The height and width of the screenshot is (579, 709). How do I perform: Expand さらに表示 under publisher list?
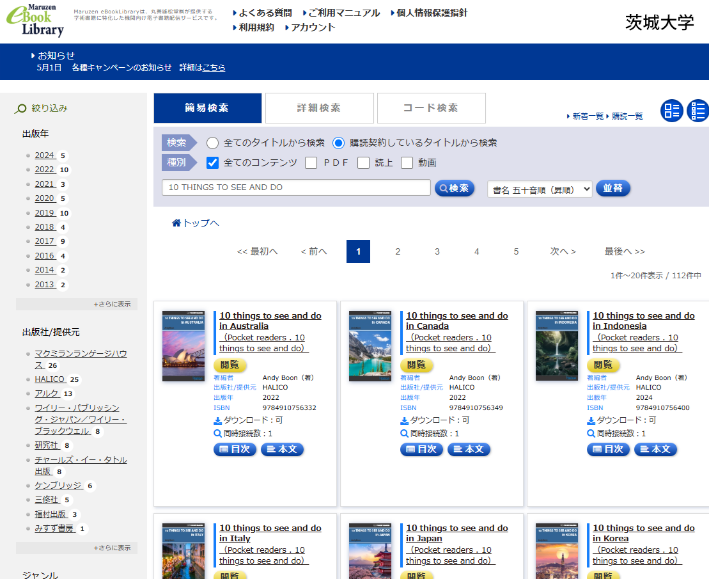pyautogui.click(x=112, y=547)
